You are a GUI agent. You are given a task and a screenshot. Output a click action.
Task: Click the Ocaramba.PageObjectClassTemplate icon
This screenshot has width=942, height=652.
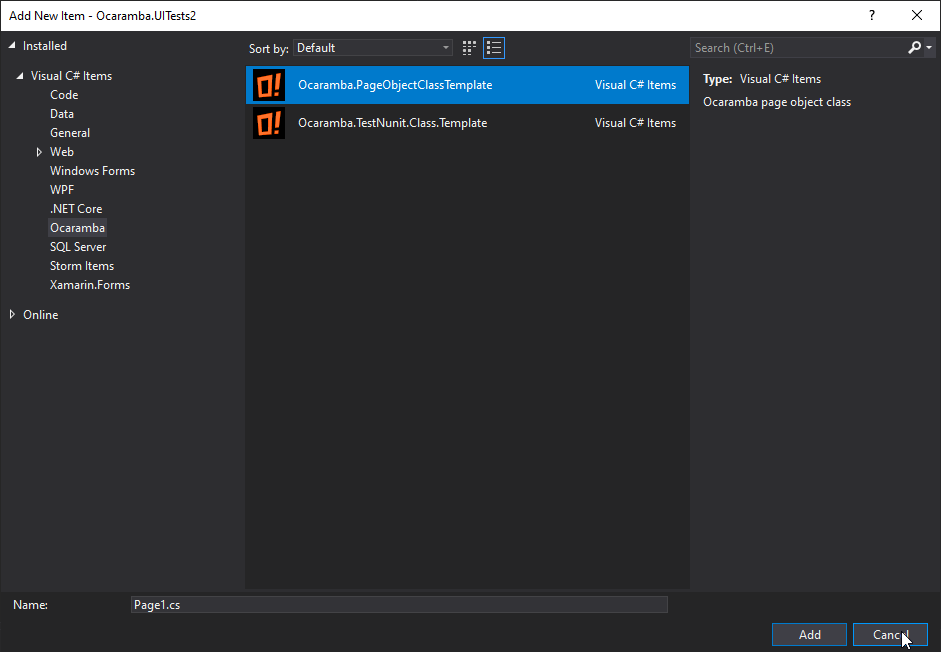click(269, 85)
